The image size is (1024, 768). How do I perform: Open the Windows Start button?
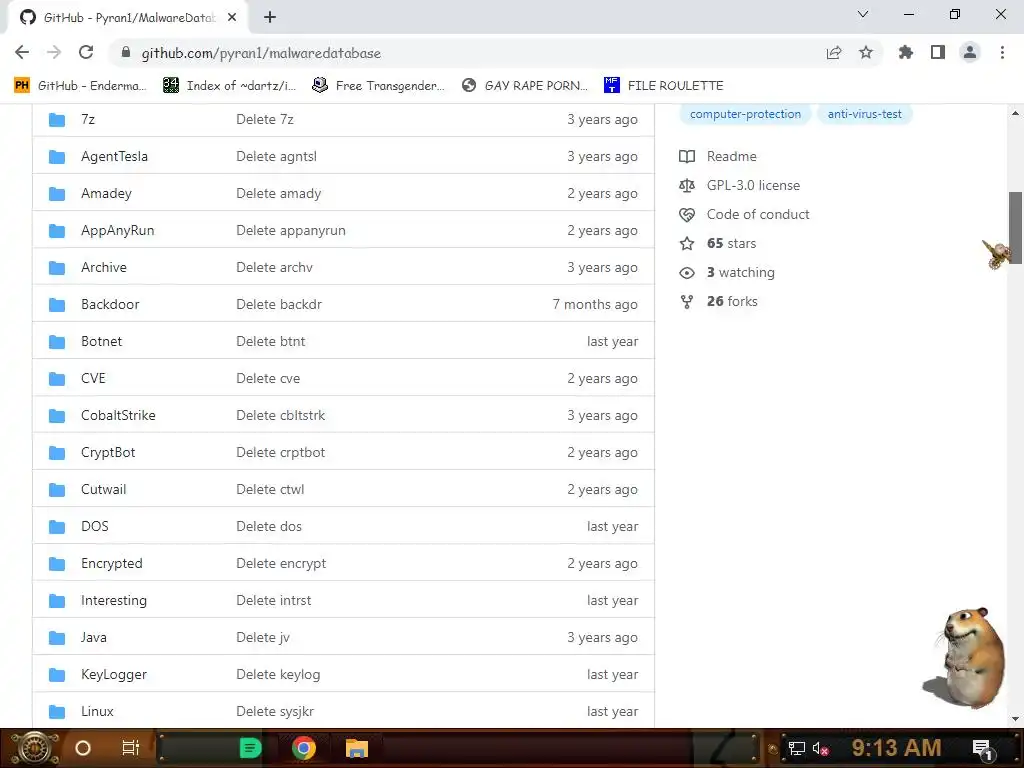point(35,748)
